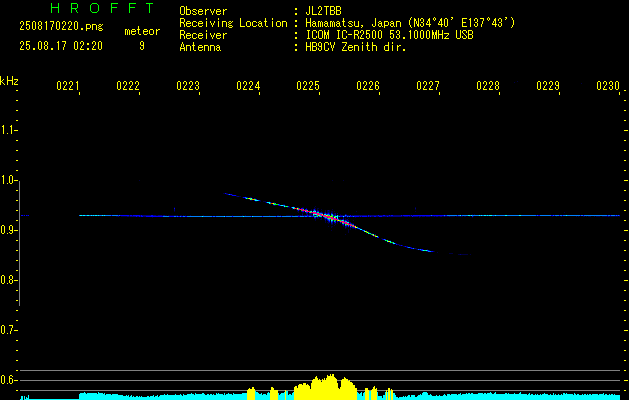Click the 0230 time marker
This screenshot has height=400, width=629.
(608, 86)
